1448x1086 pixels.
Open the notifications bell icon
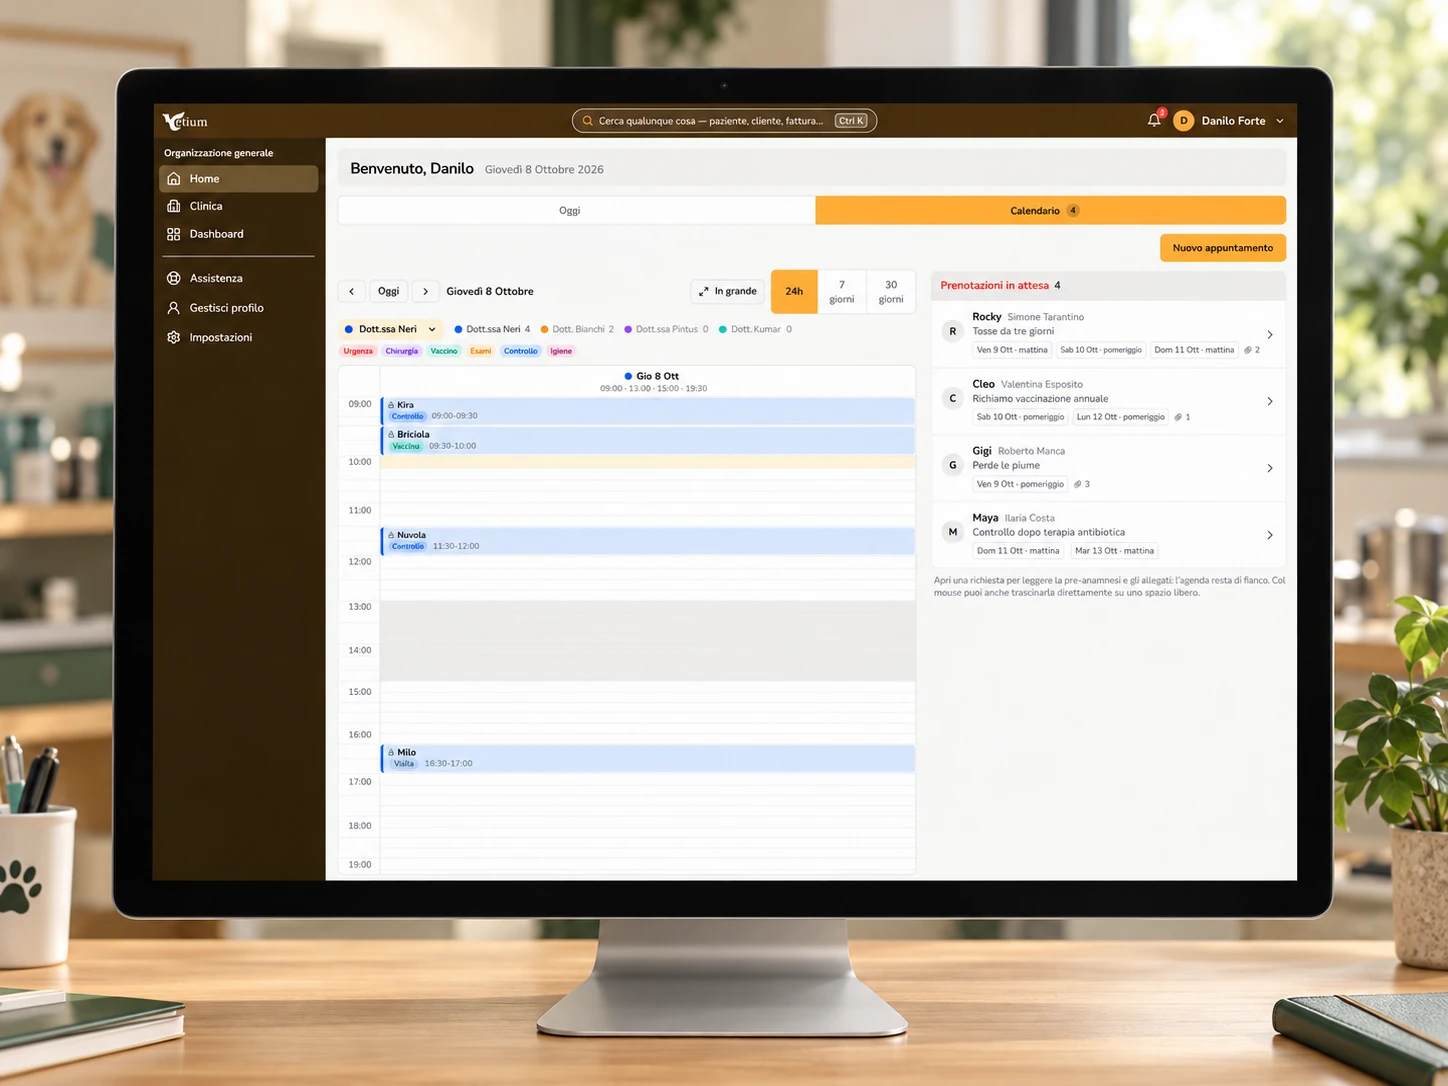coord(1154,120)
